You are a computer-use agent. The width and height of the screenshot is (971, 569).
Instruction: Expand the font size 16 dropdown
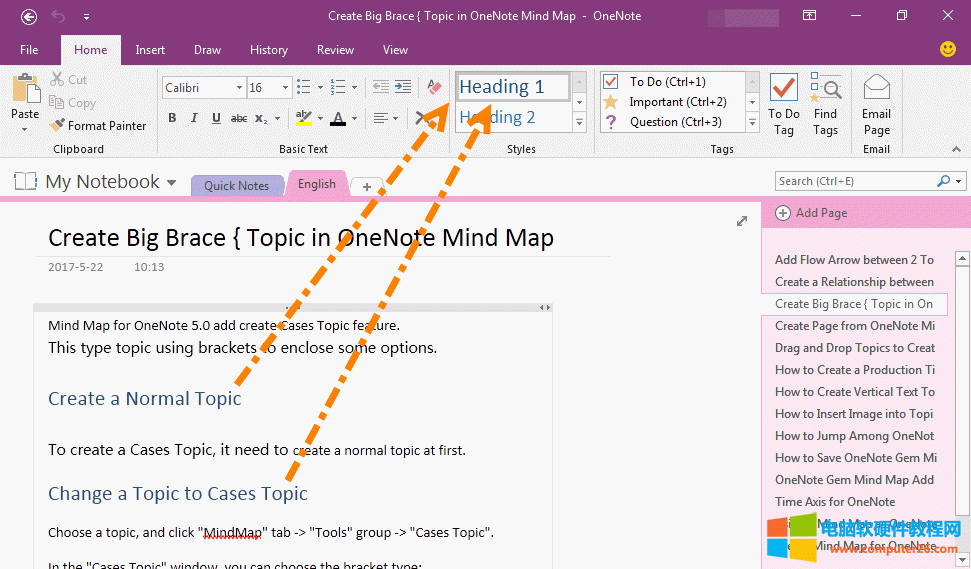(285, 88)
